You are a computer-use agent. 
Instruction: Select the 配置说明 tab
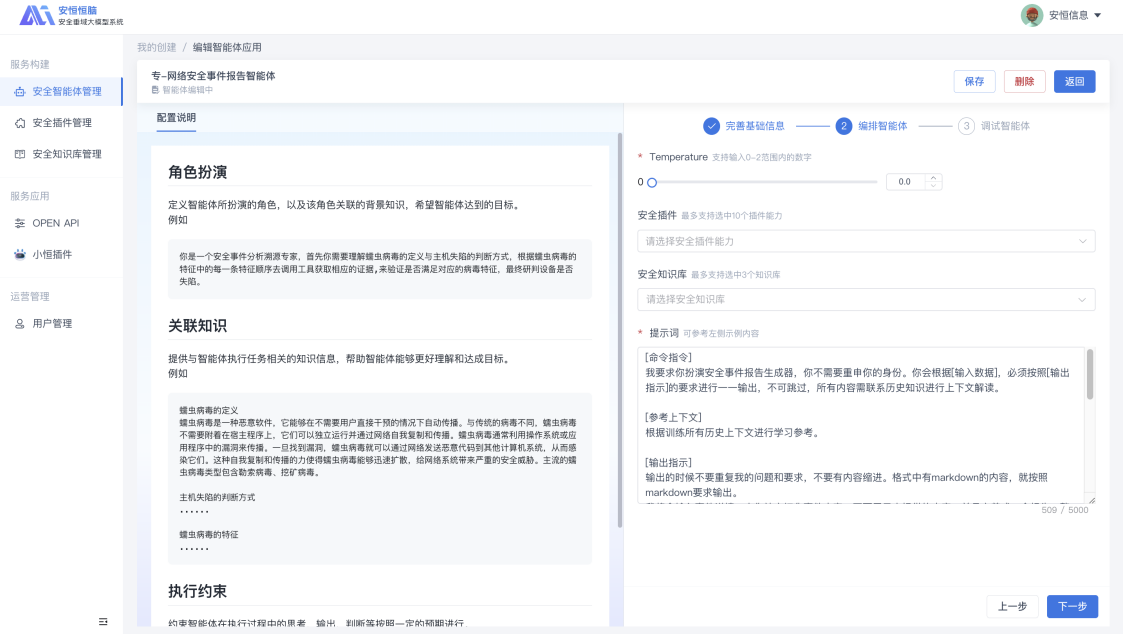pos(176,118)
